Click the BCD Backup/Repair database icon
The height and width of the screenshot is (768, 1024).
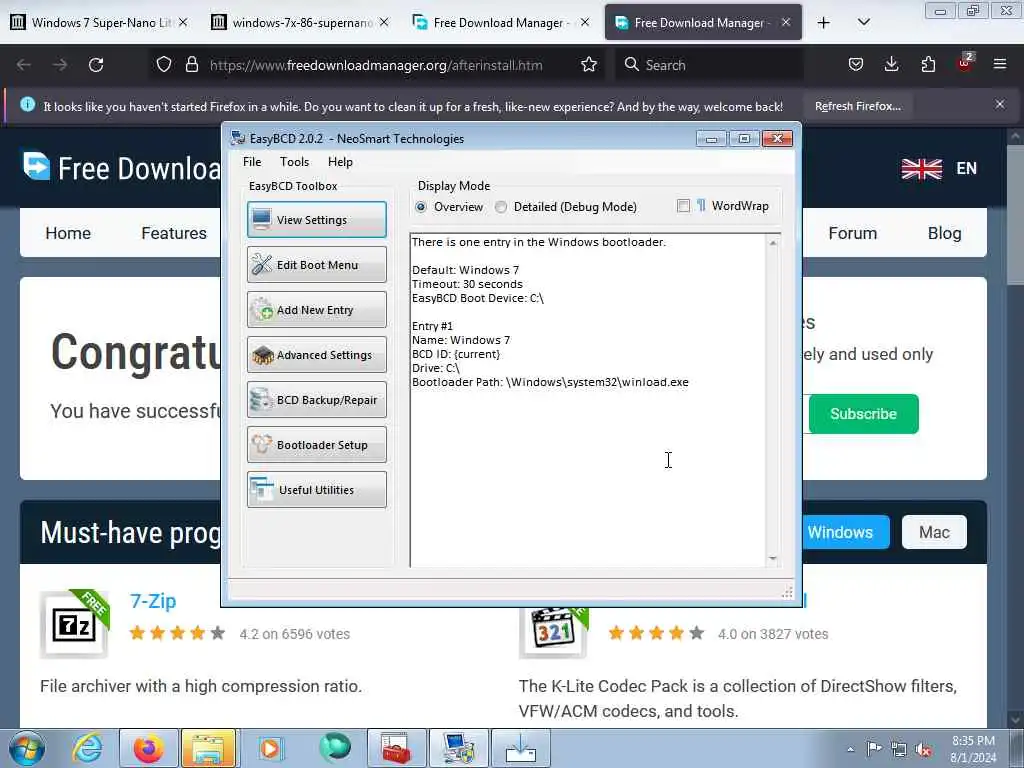click(262, 400)
